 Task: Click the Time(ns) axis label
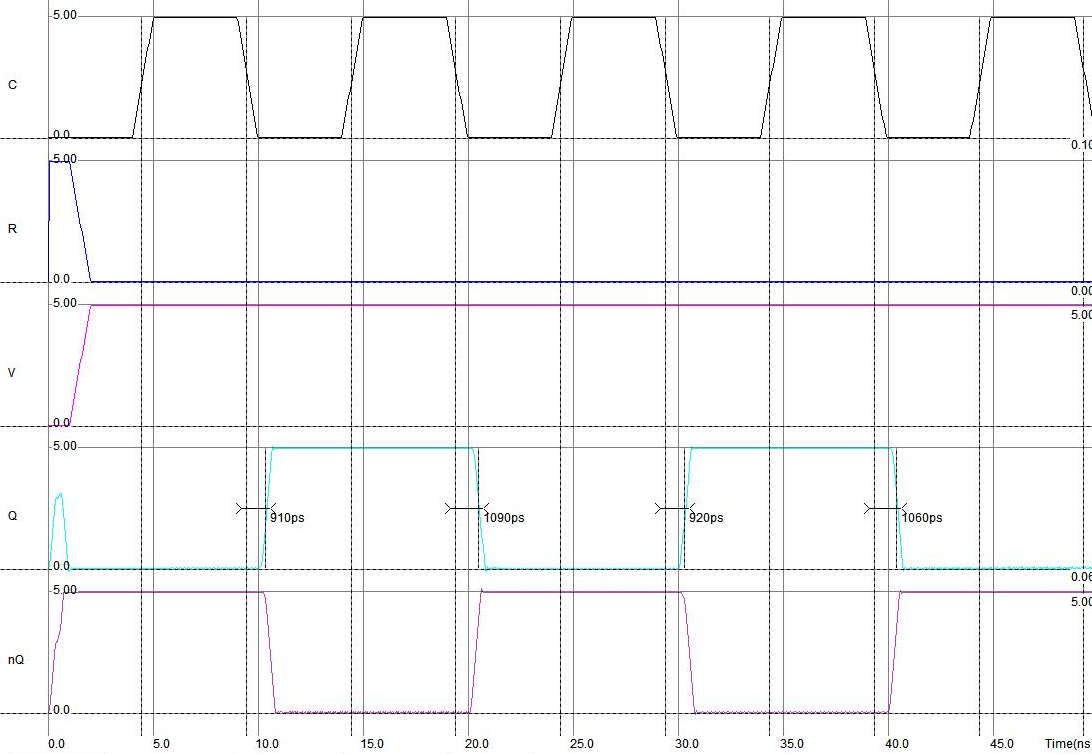(1068, 744)
